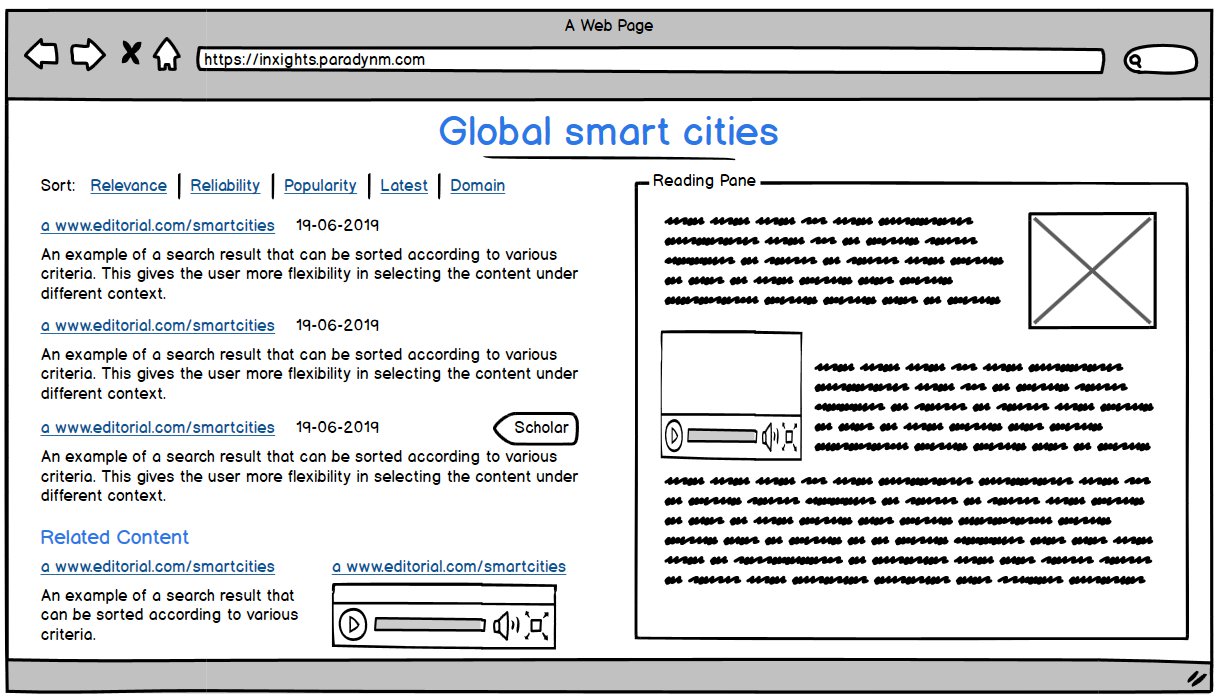
Task: Open the first editorial.com/smartcities result link
Action: tap(158, 226)
